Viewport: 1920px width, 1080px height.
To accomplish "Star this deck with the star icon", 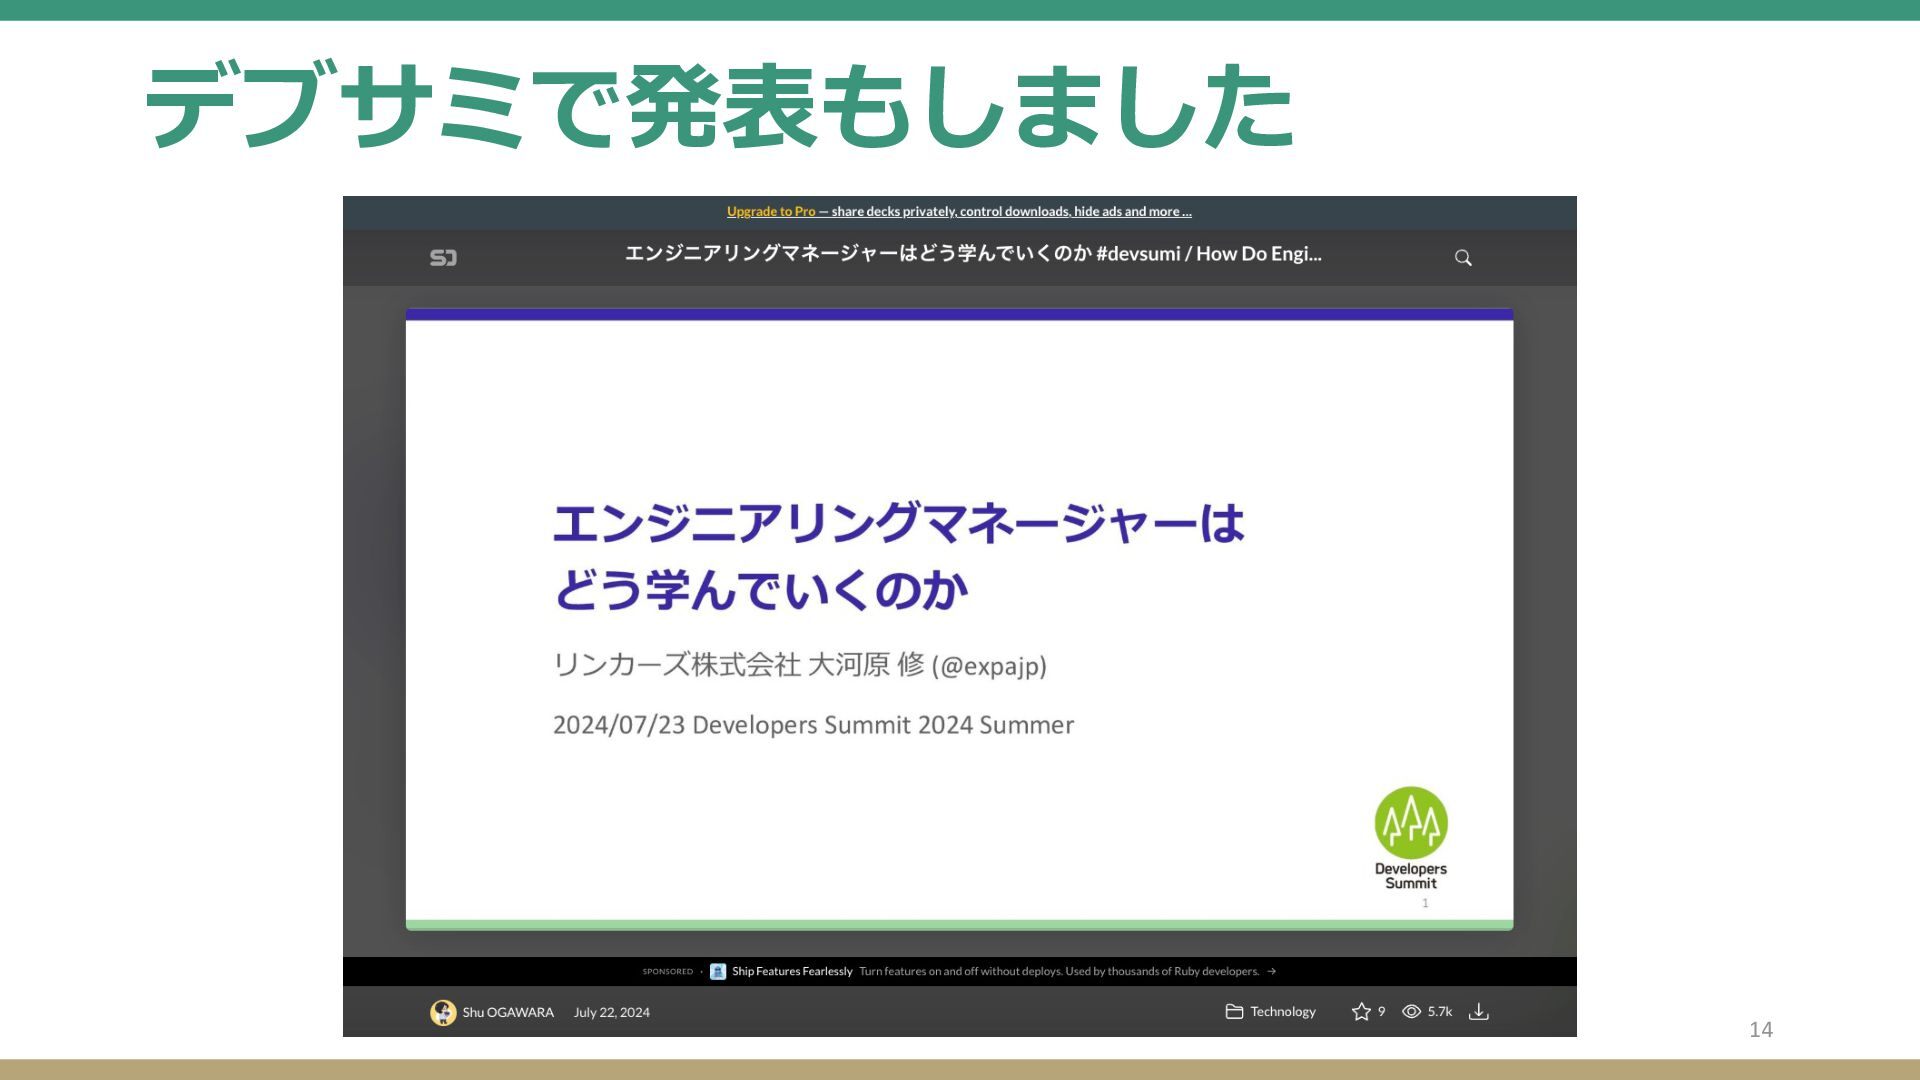I will 1361,1012.
